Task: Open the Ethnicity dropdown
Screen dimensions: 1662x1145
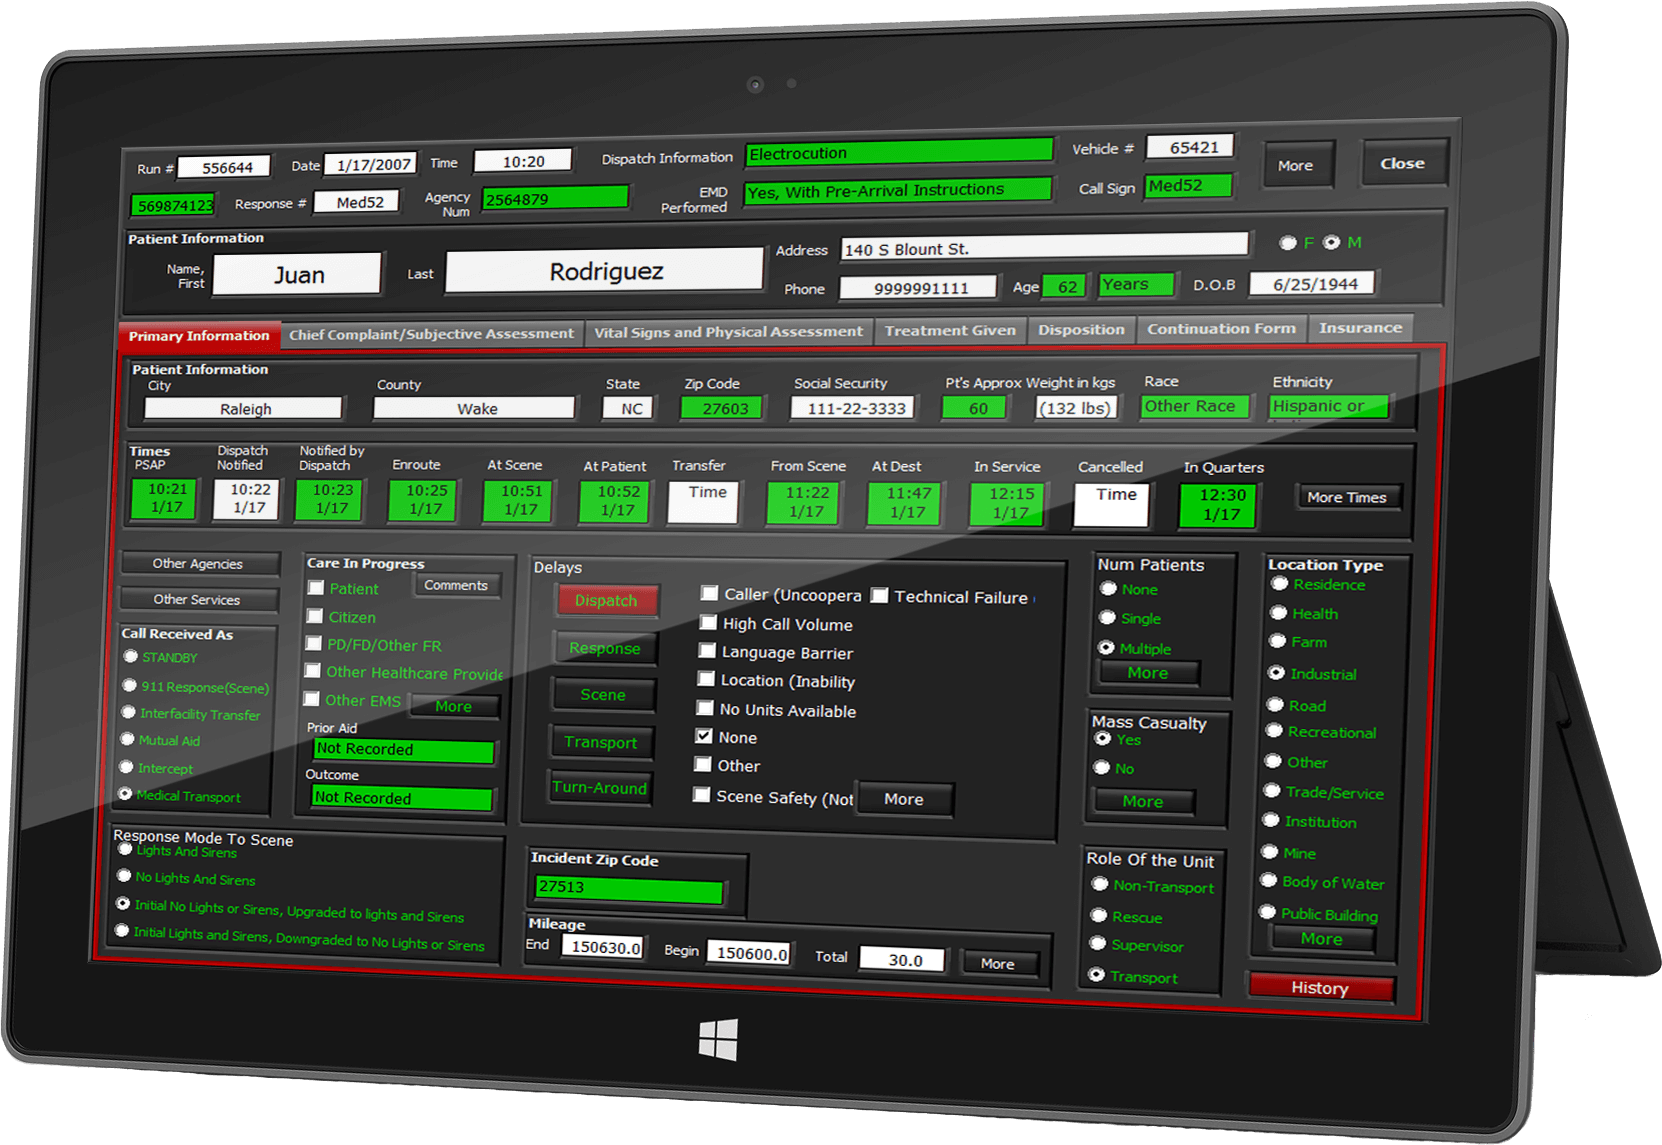Action: pos(1328,406)
